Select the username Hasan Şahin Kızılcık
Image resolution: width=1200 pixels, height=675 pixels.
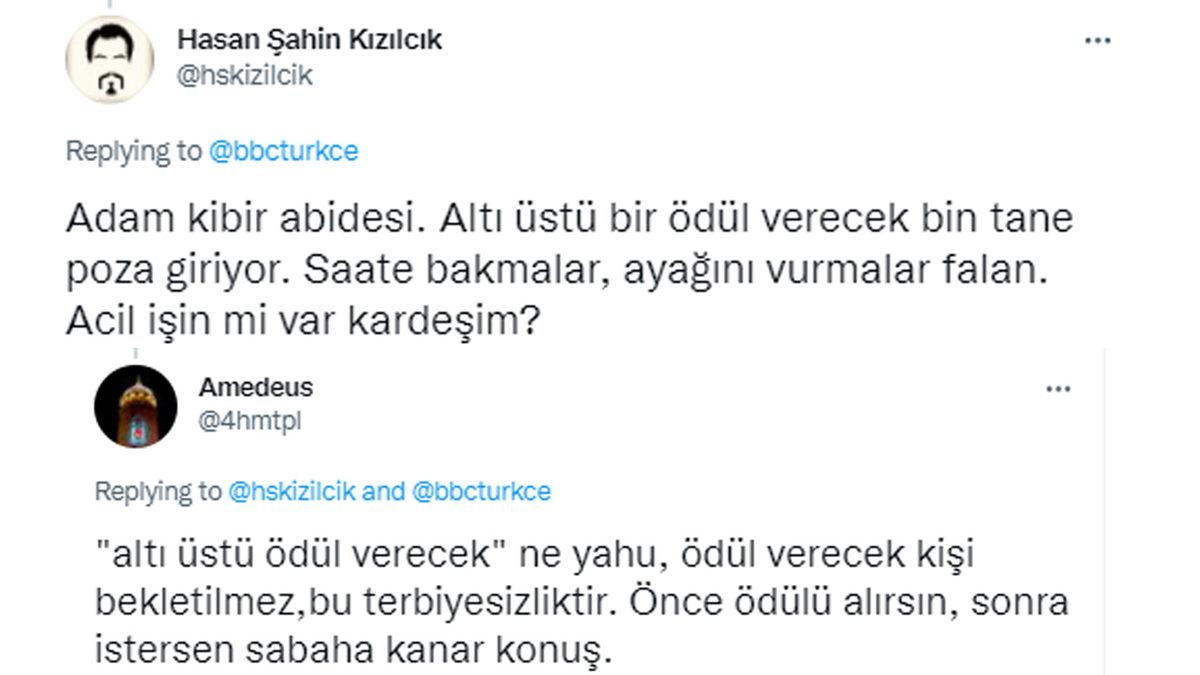[312, 41]
